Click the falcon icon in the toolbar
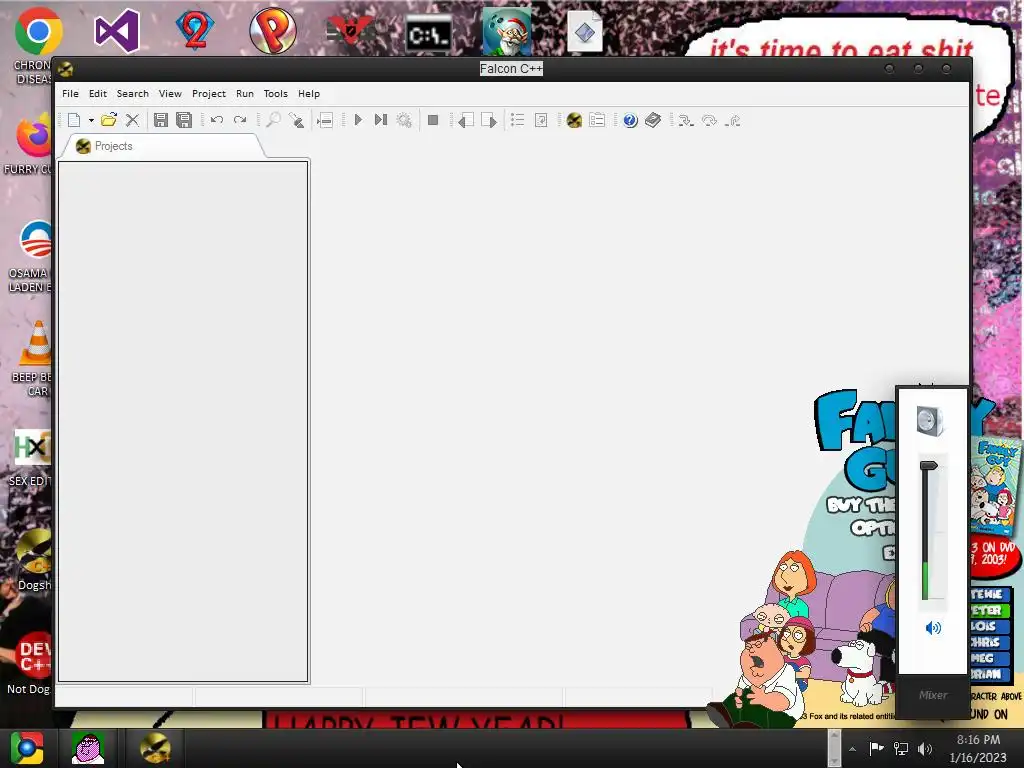The height and width of the screenshot is (768, 1024). [574, 120]
